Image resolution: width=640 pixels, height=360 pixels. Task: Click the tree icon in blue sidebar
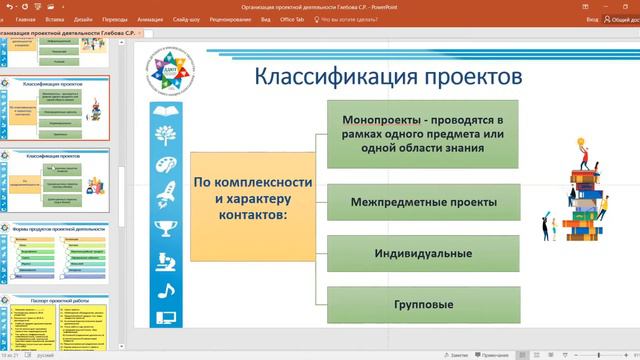(x=166, y=136)
